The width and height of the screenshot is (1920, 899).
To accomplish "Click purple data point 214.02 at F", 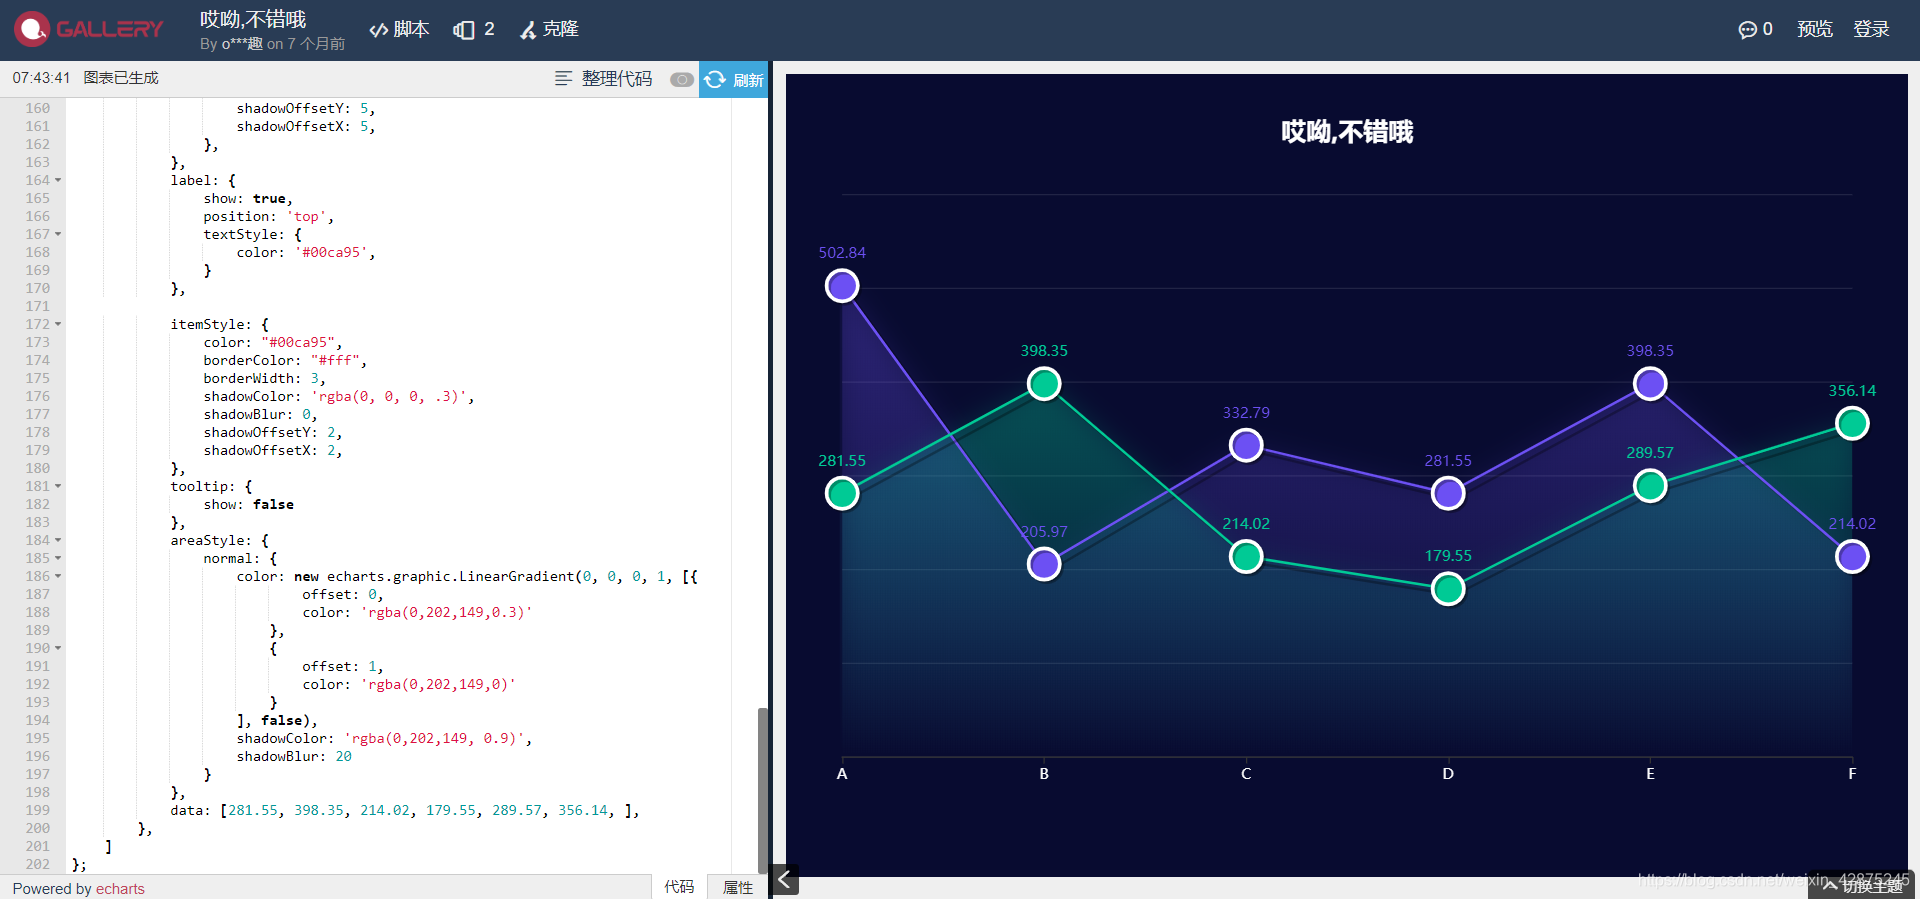I will [x=1852, y=556].
